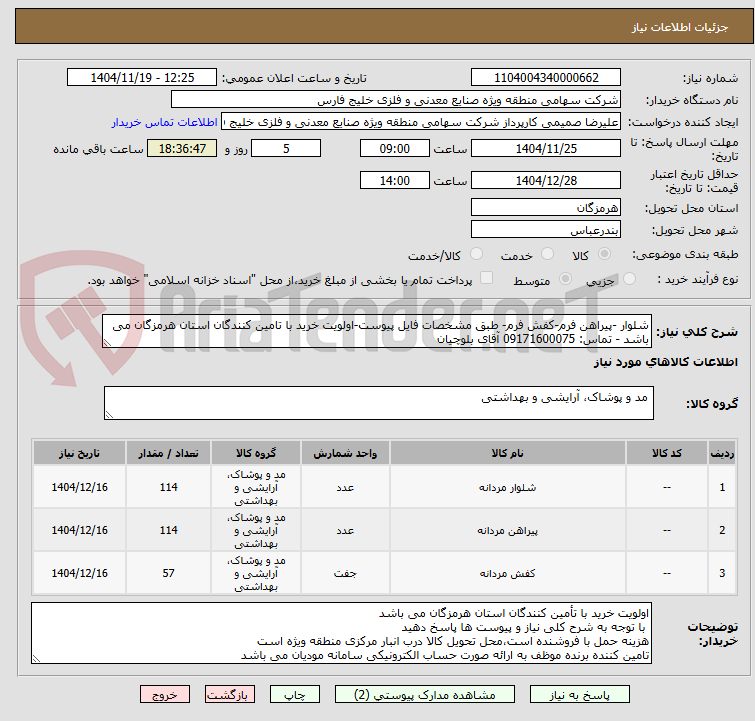755x721 pixels.
Task: Click quantity 114 in شلوار مردانه row
Action: [x=168, y=487]
